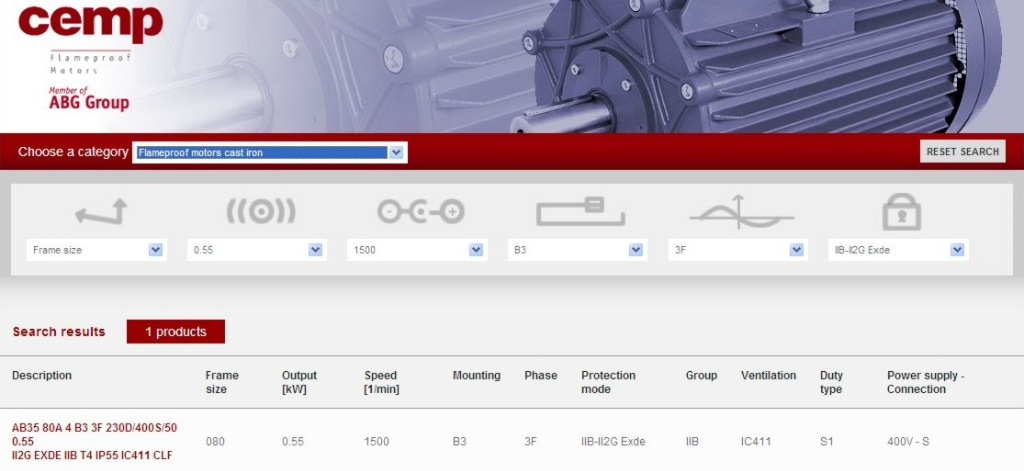The image size is (1024, 471).
Task: Click the mounting type icon
Action: tap(581, 212)
